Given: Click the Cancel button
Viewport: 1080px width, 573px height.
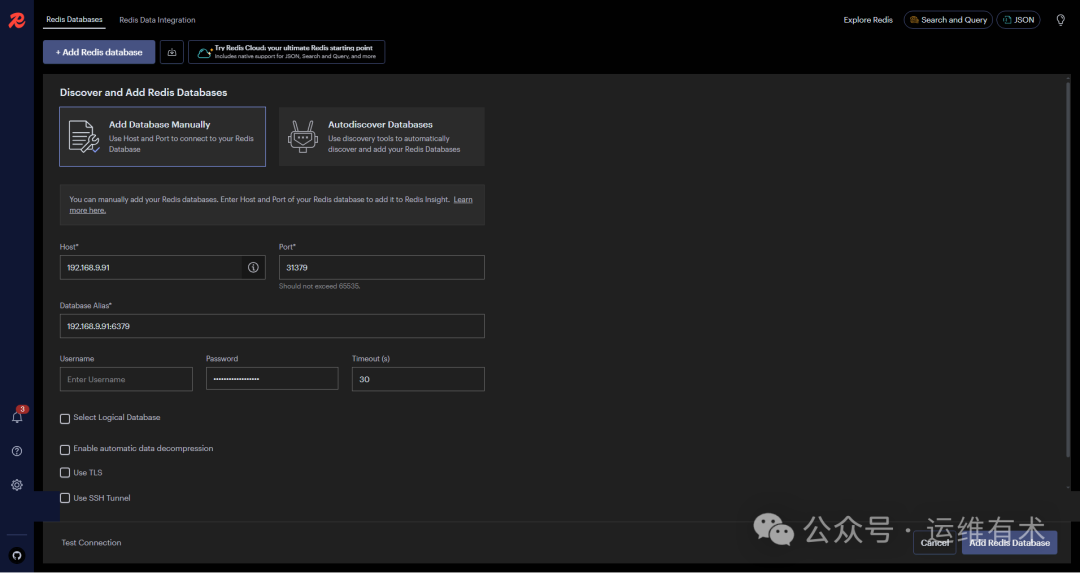Looking at the screenshot, I should (935, 543).
